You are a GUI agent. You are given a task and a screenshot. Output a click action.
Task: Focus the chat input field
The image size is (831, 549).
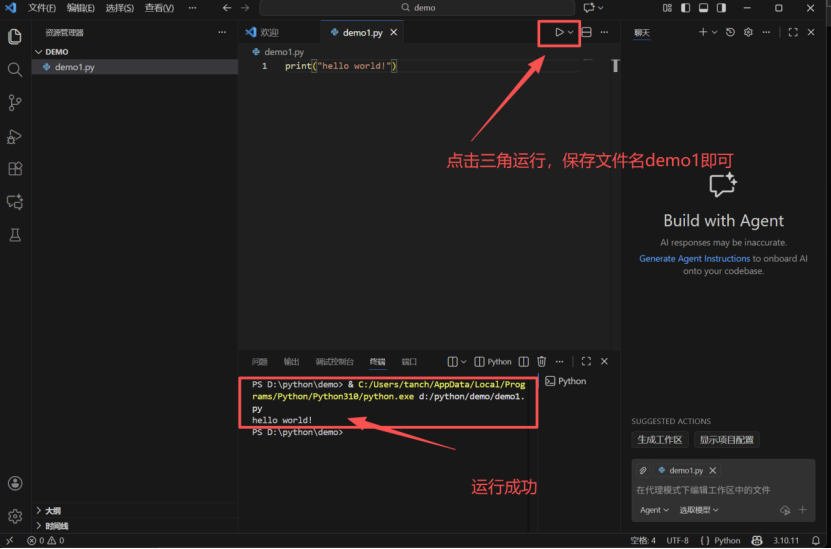point(723,490)
